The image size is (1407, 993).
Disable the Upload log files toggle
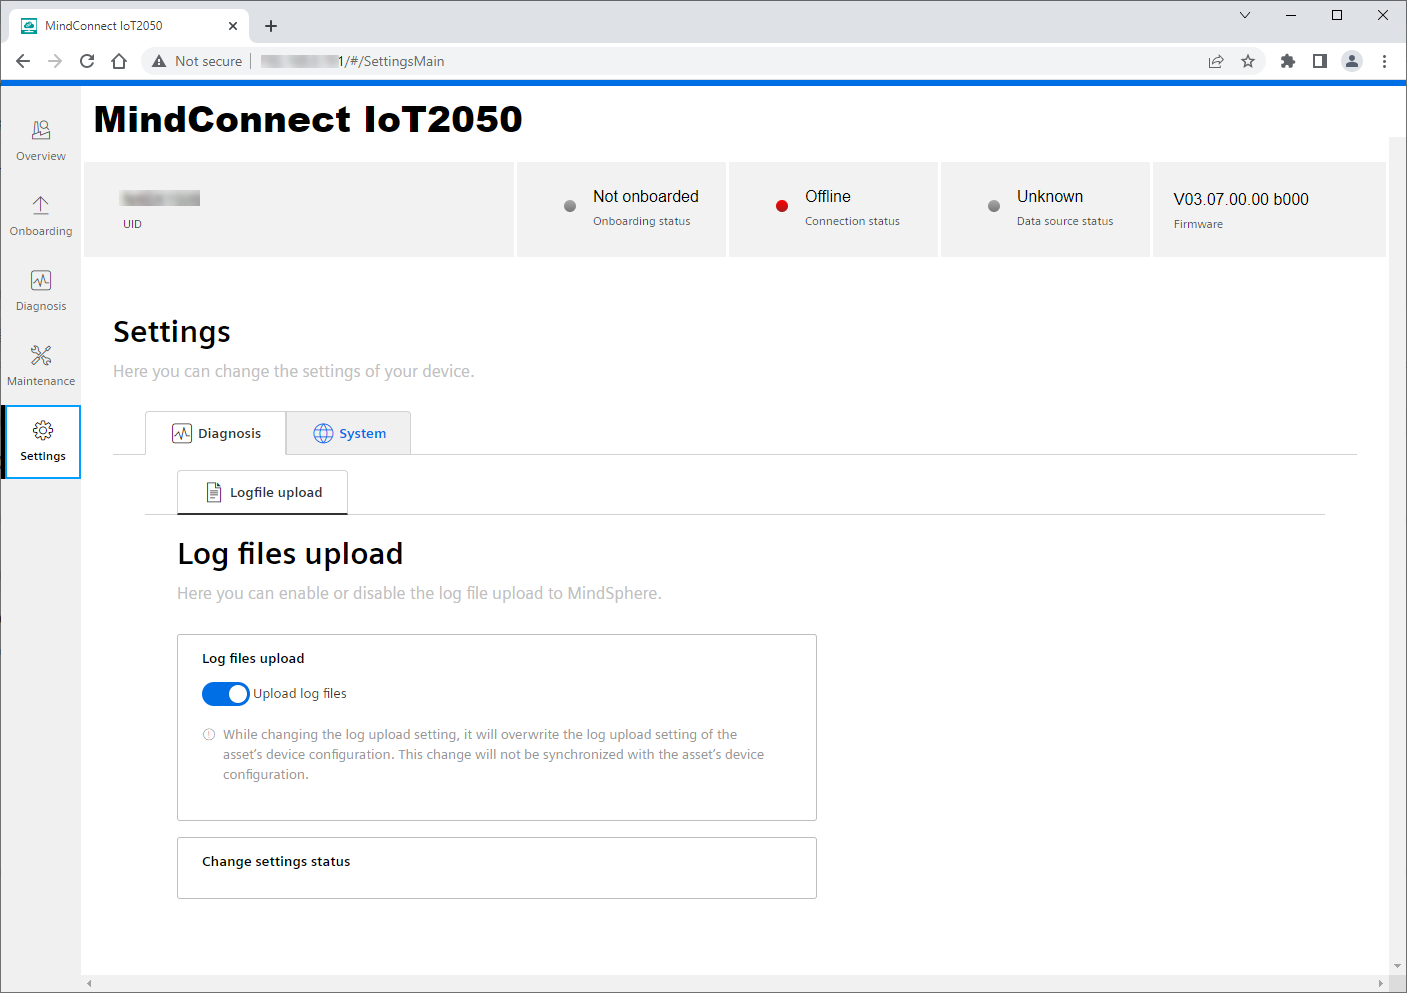coord(225,694)
